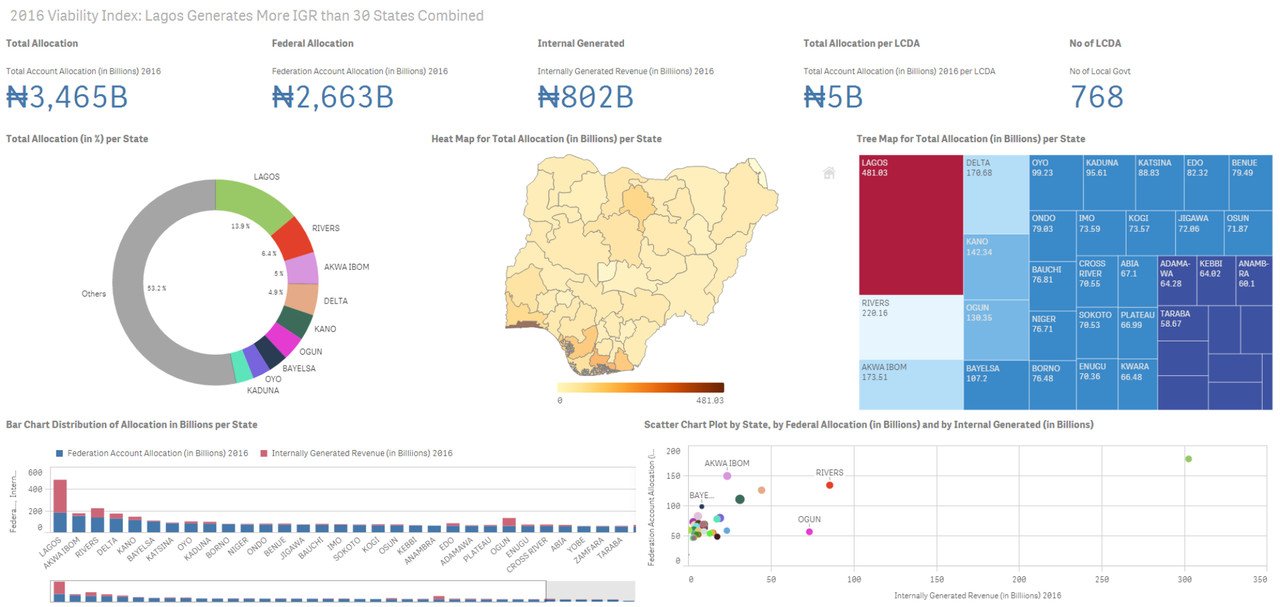Click the magenta OGUN scatter point
1280x607 pixels.
809,532
